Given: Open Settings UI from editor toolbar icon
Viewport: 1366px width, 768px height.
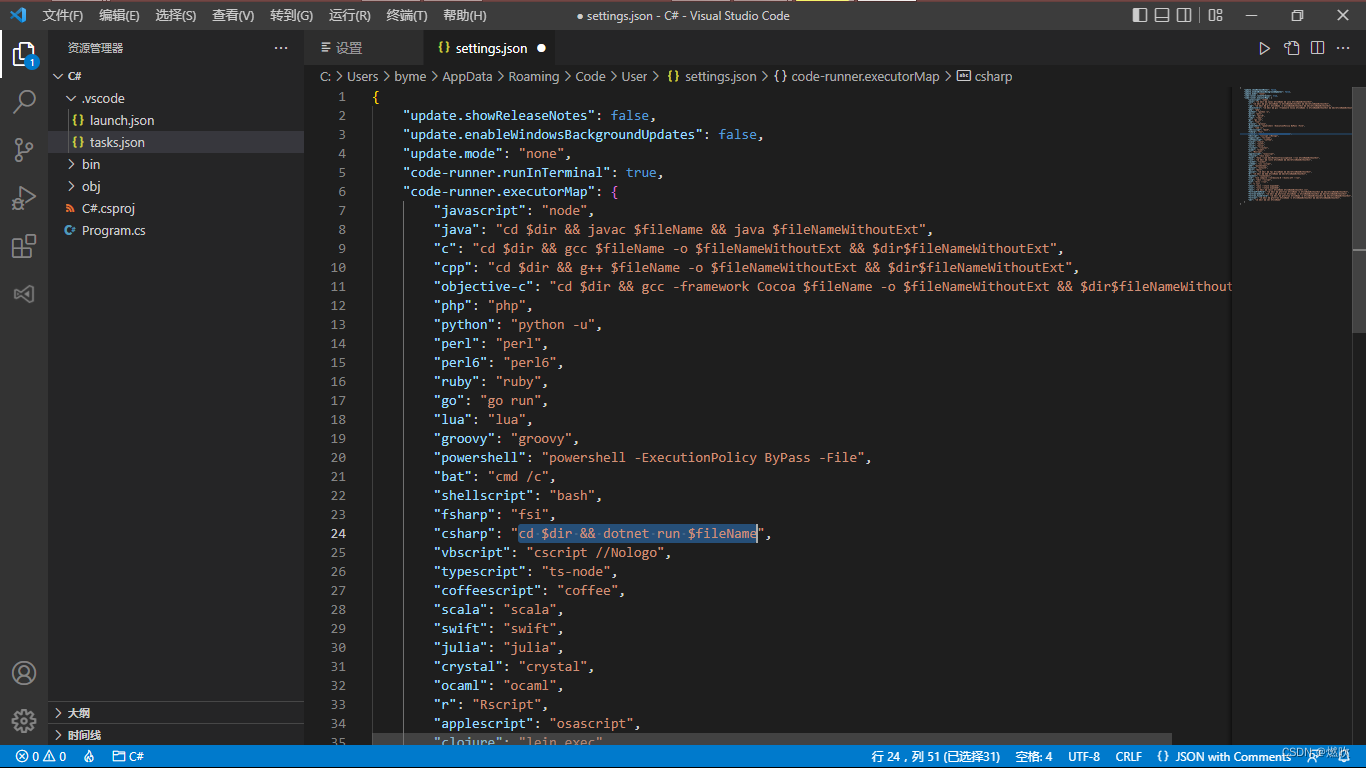Looking at the screenshot, I should (x=1291, y=48).
